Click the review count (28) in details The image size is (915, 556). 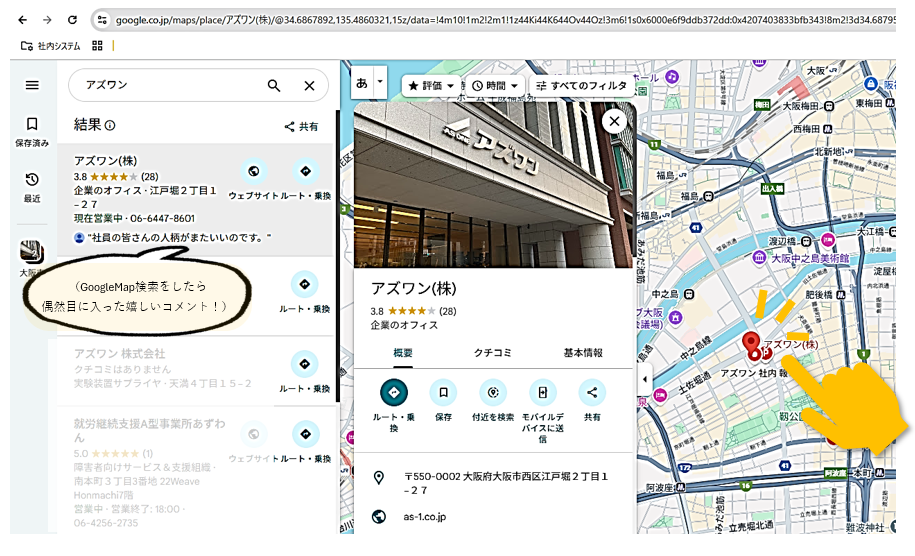click(x=448, y=311)
